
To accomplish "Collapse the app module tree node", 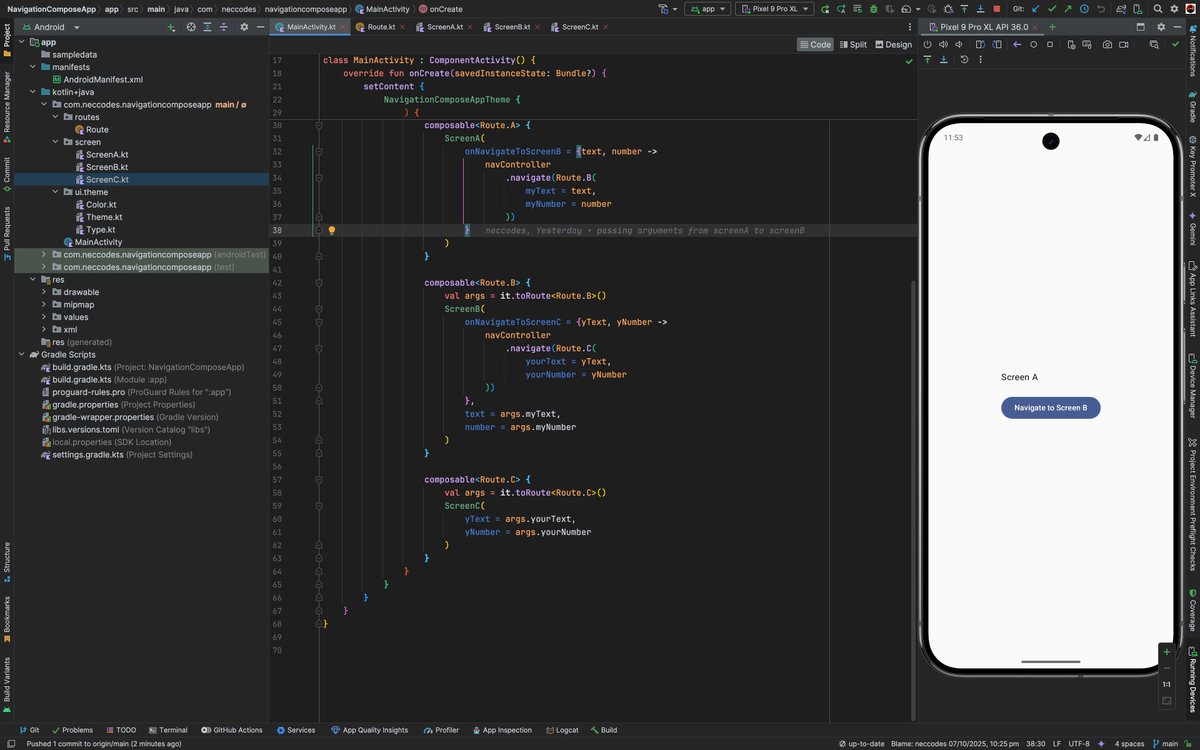I will tap(23, 42).
